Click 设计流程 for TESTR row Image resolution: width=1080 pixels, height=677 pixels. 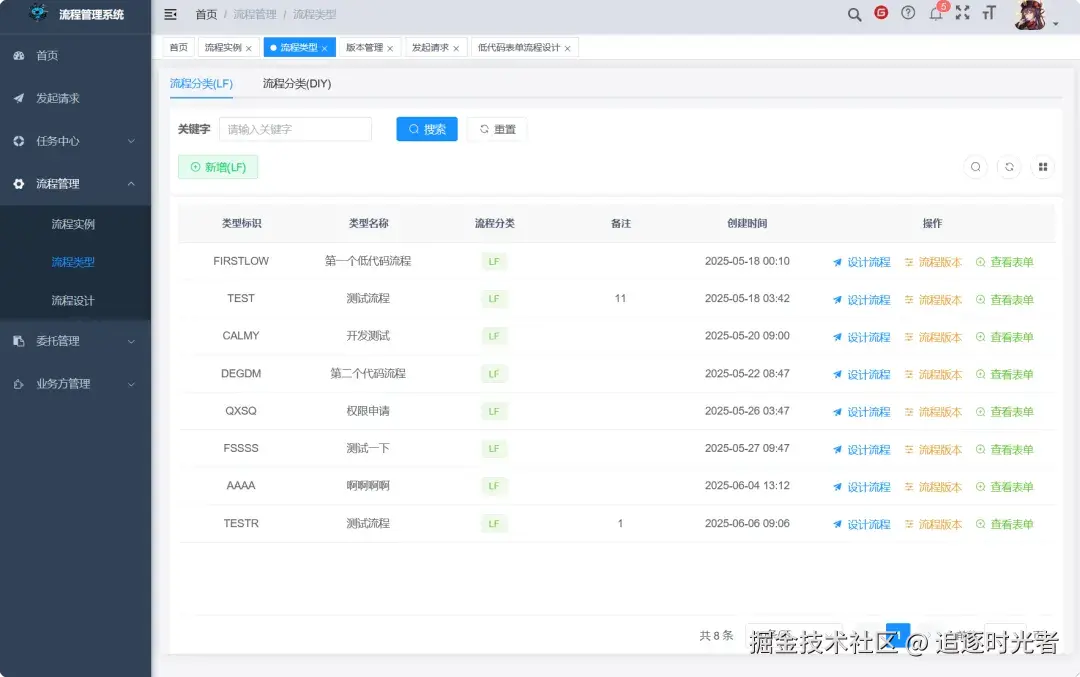coord(862,524)
